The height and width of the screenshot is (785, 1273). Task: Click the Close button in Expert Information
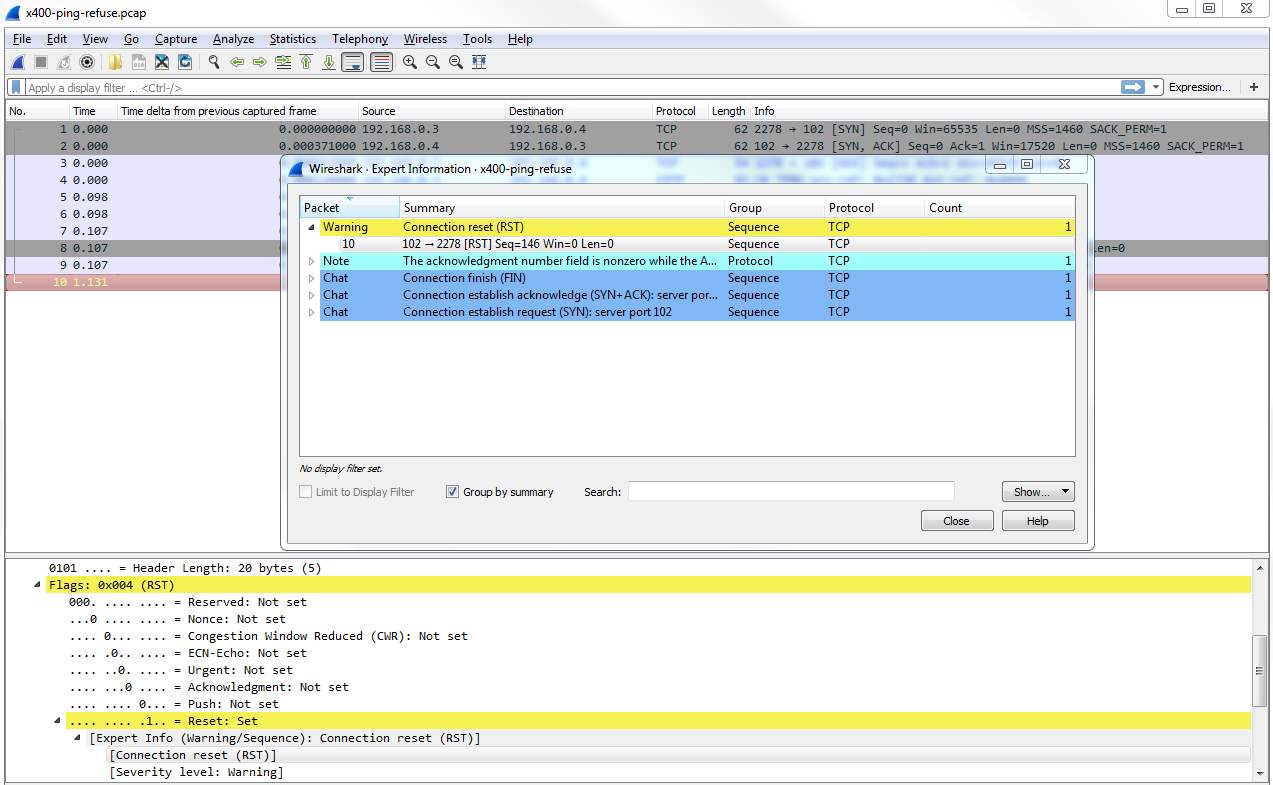(956, 521)
